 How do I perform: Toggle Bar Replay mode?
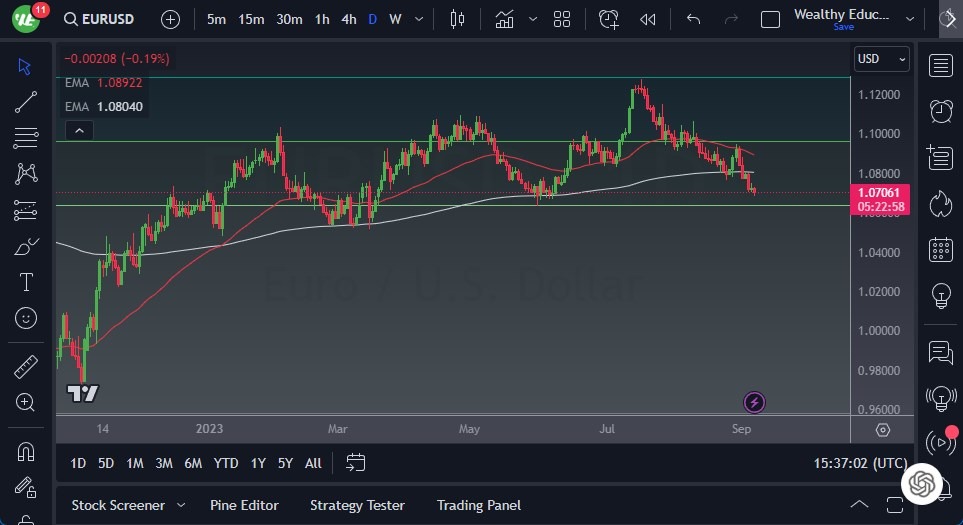point(648,19)
